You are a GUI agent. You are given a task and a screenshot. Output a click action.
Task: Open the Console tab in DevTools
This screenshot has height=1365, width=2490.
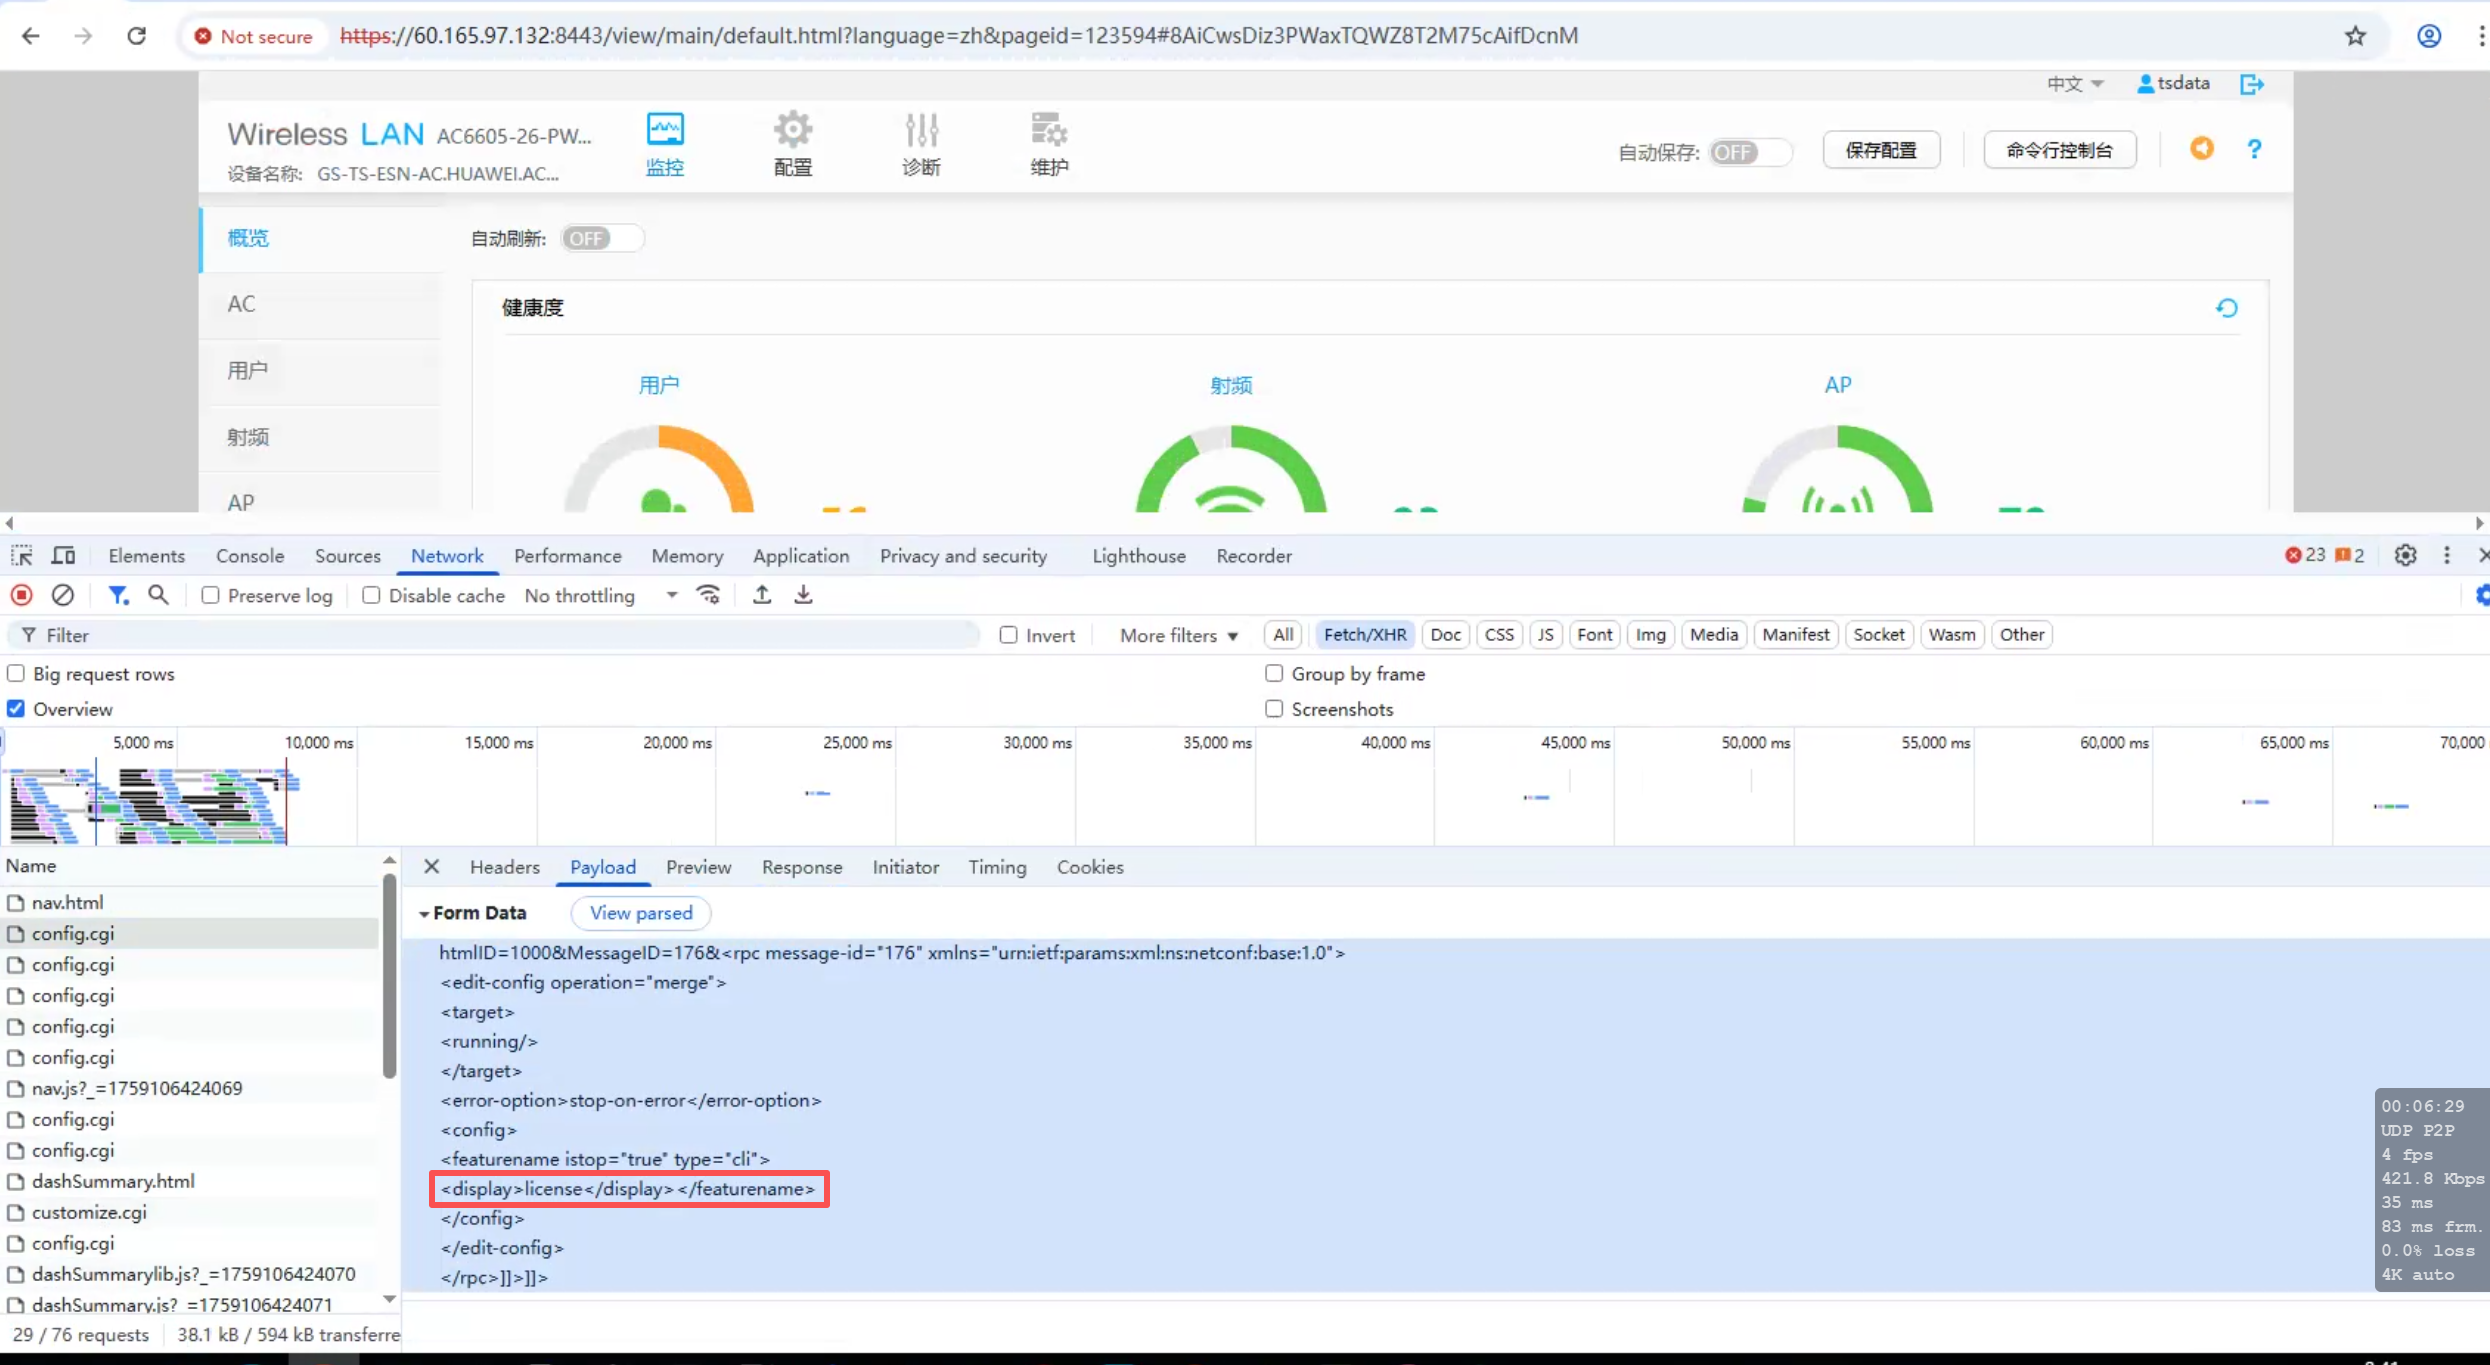pyautogui.click(x=250, y=555)
